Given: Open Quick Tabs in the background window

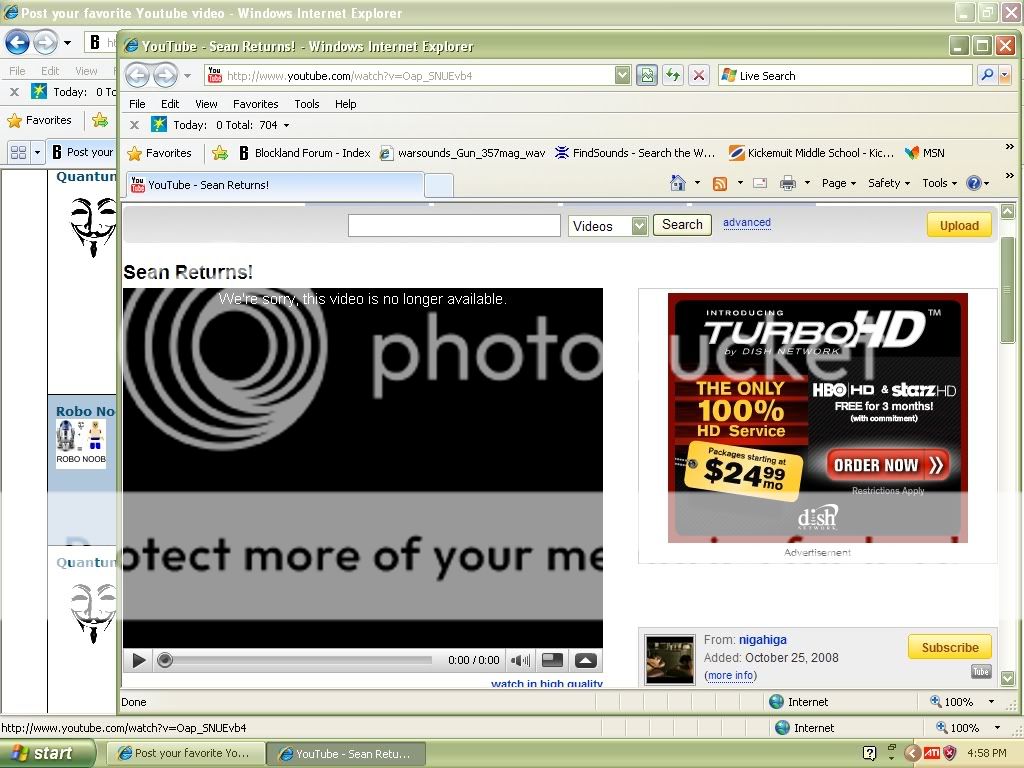Looking at the screenshot, I should click(18, 152).
